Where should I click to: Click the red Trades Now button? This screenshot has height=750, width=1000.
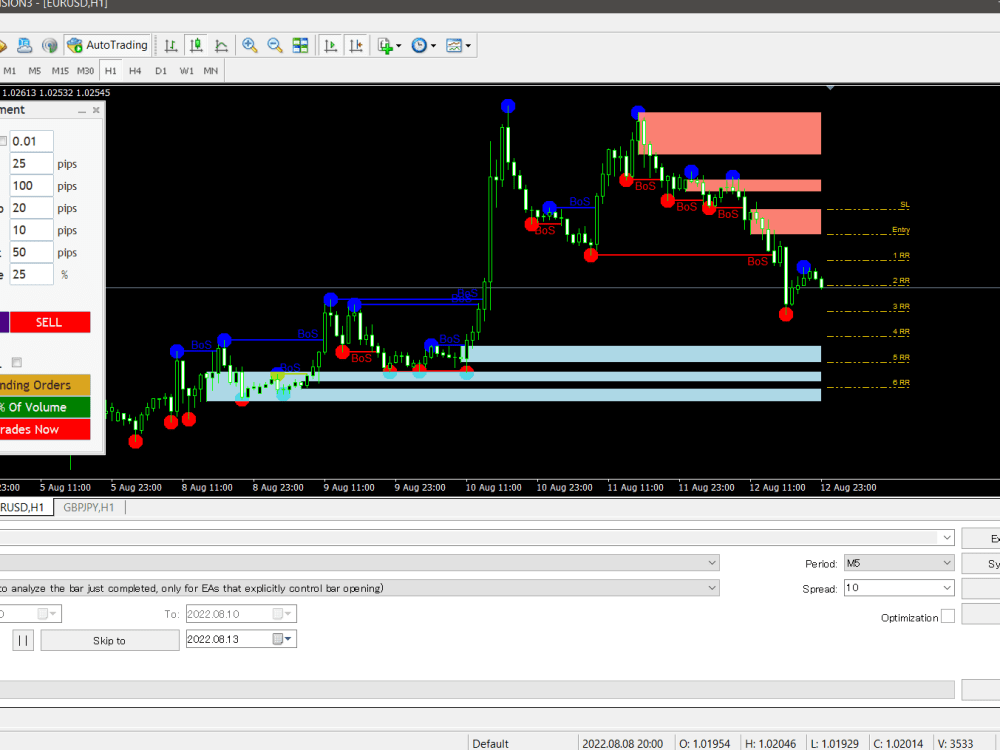point(45,429)
